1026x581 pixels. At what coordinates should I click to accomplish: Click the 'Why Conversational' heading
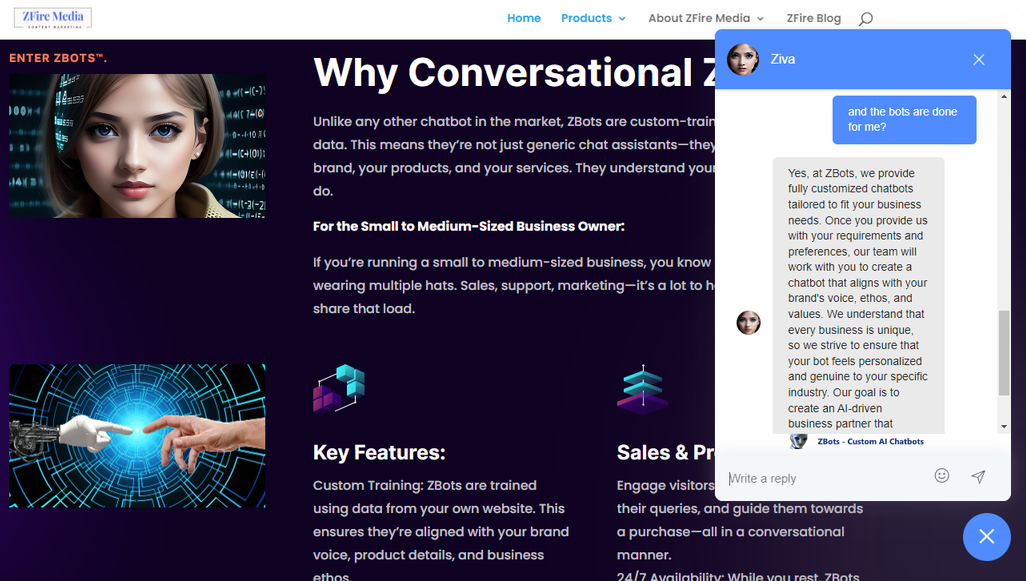click(x=514, y=72)
